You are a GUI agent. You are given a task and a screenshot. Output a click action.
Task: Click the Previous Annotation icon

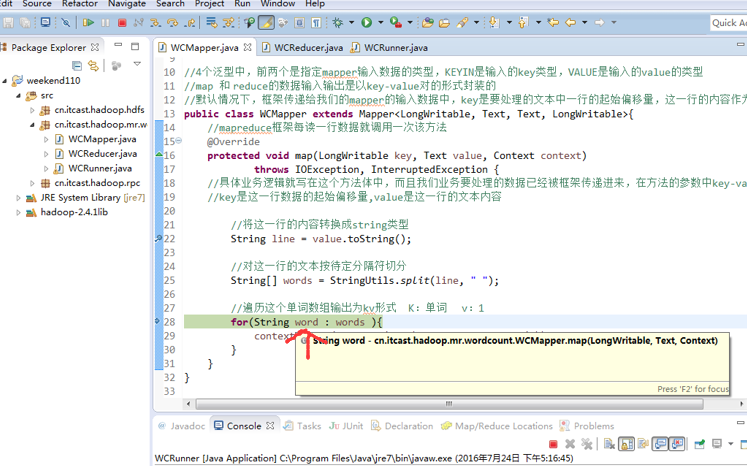(x=524, y=22)
